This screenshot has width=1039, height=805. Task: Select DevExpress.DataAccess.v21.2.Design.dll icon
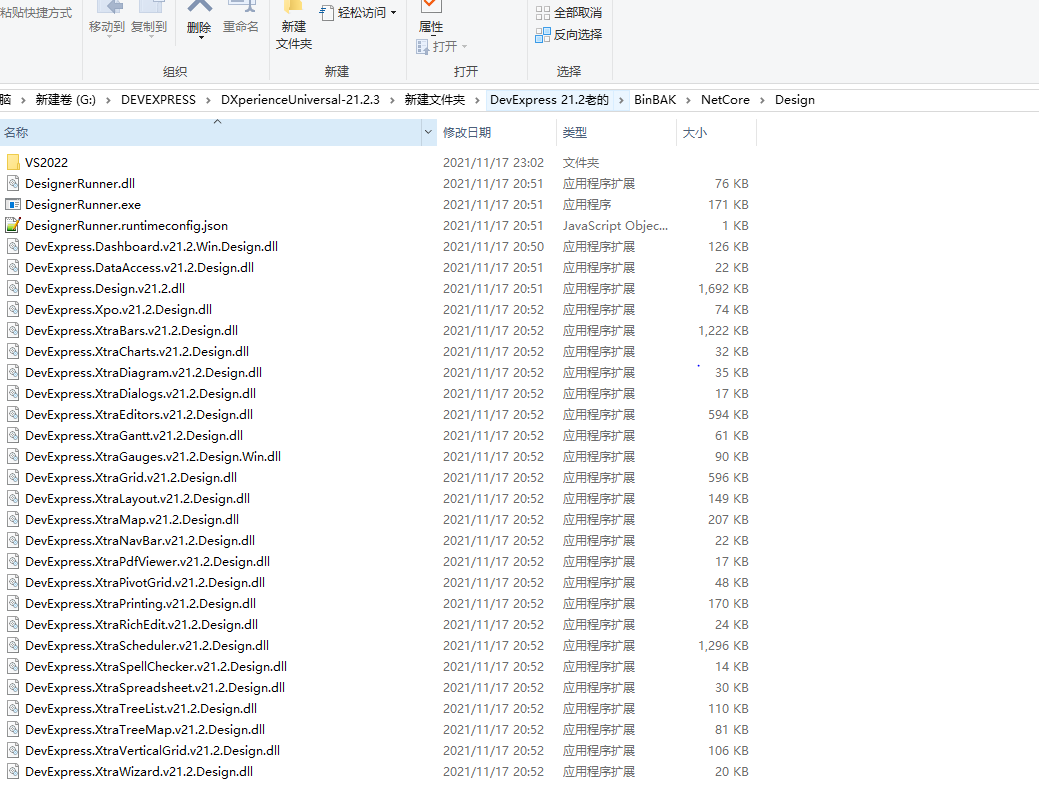(13, 268)
